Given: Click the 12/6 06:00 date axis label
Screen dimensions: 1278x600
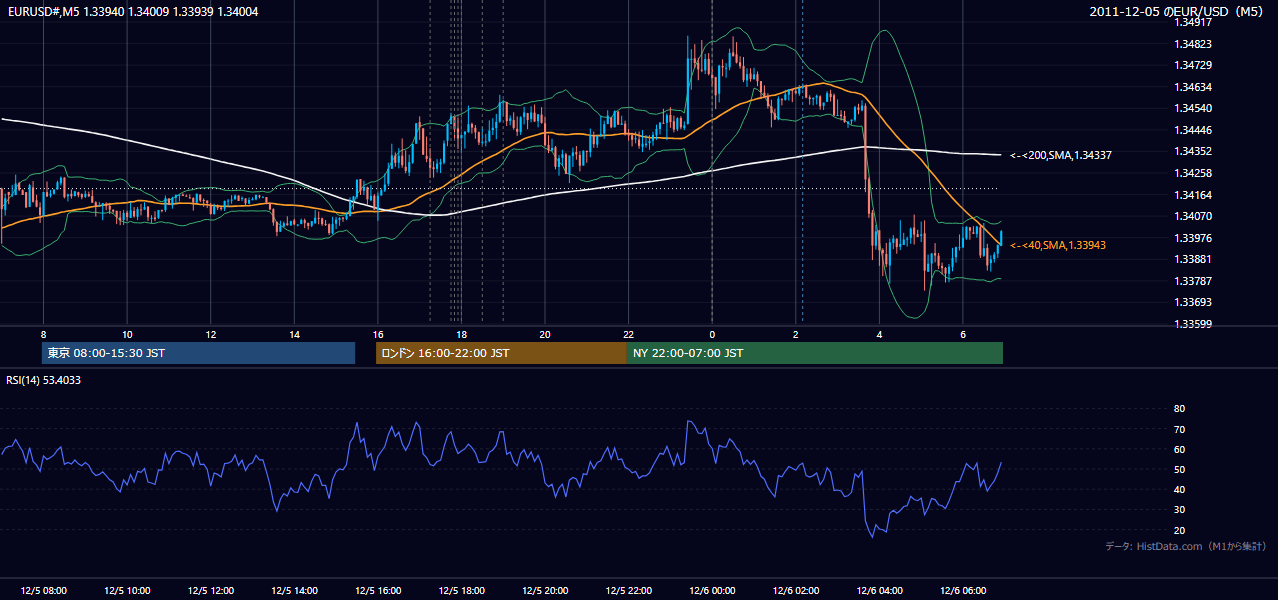Looking at the screenshot, I should (x=963, y=591).
